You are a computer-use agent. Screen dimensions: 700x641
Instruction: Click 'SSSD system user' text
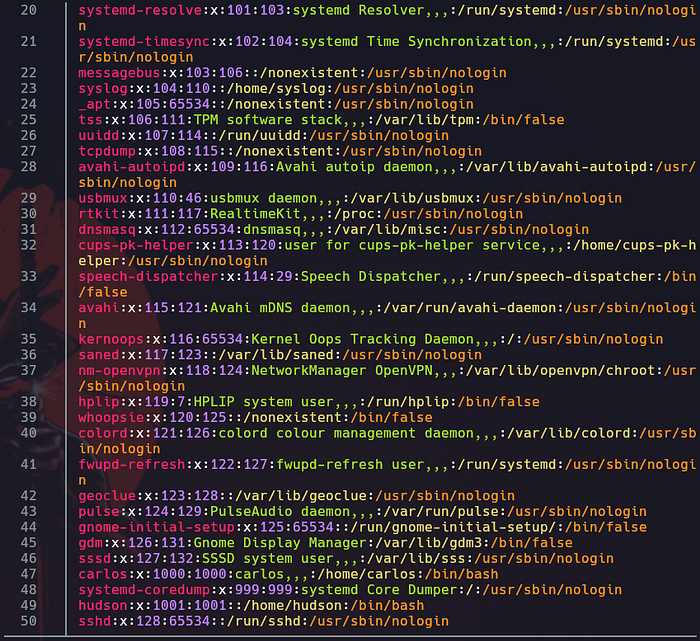267,558
